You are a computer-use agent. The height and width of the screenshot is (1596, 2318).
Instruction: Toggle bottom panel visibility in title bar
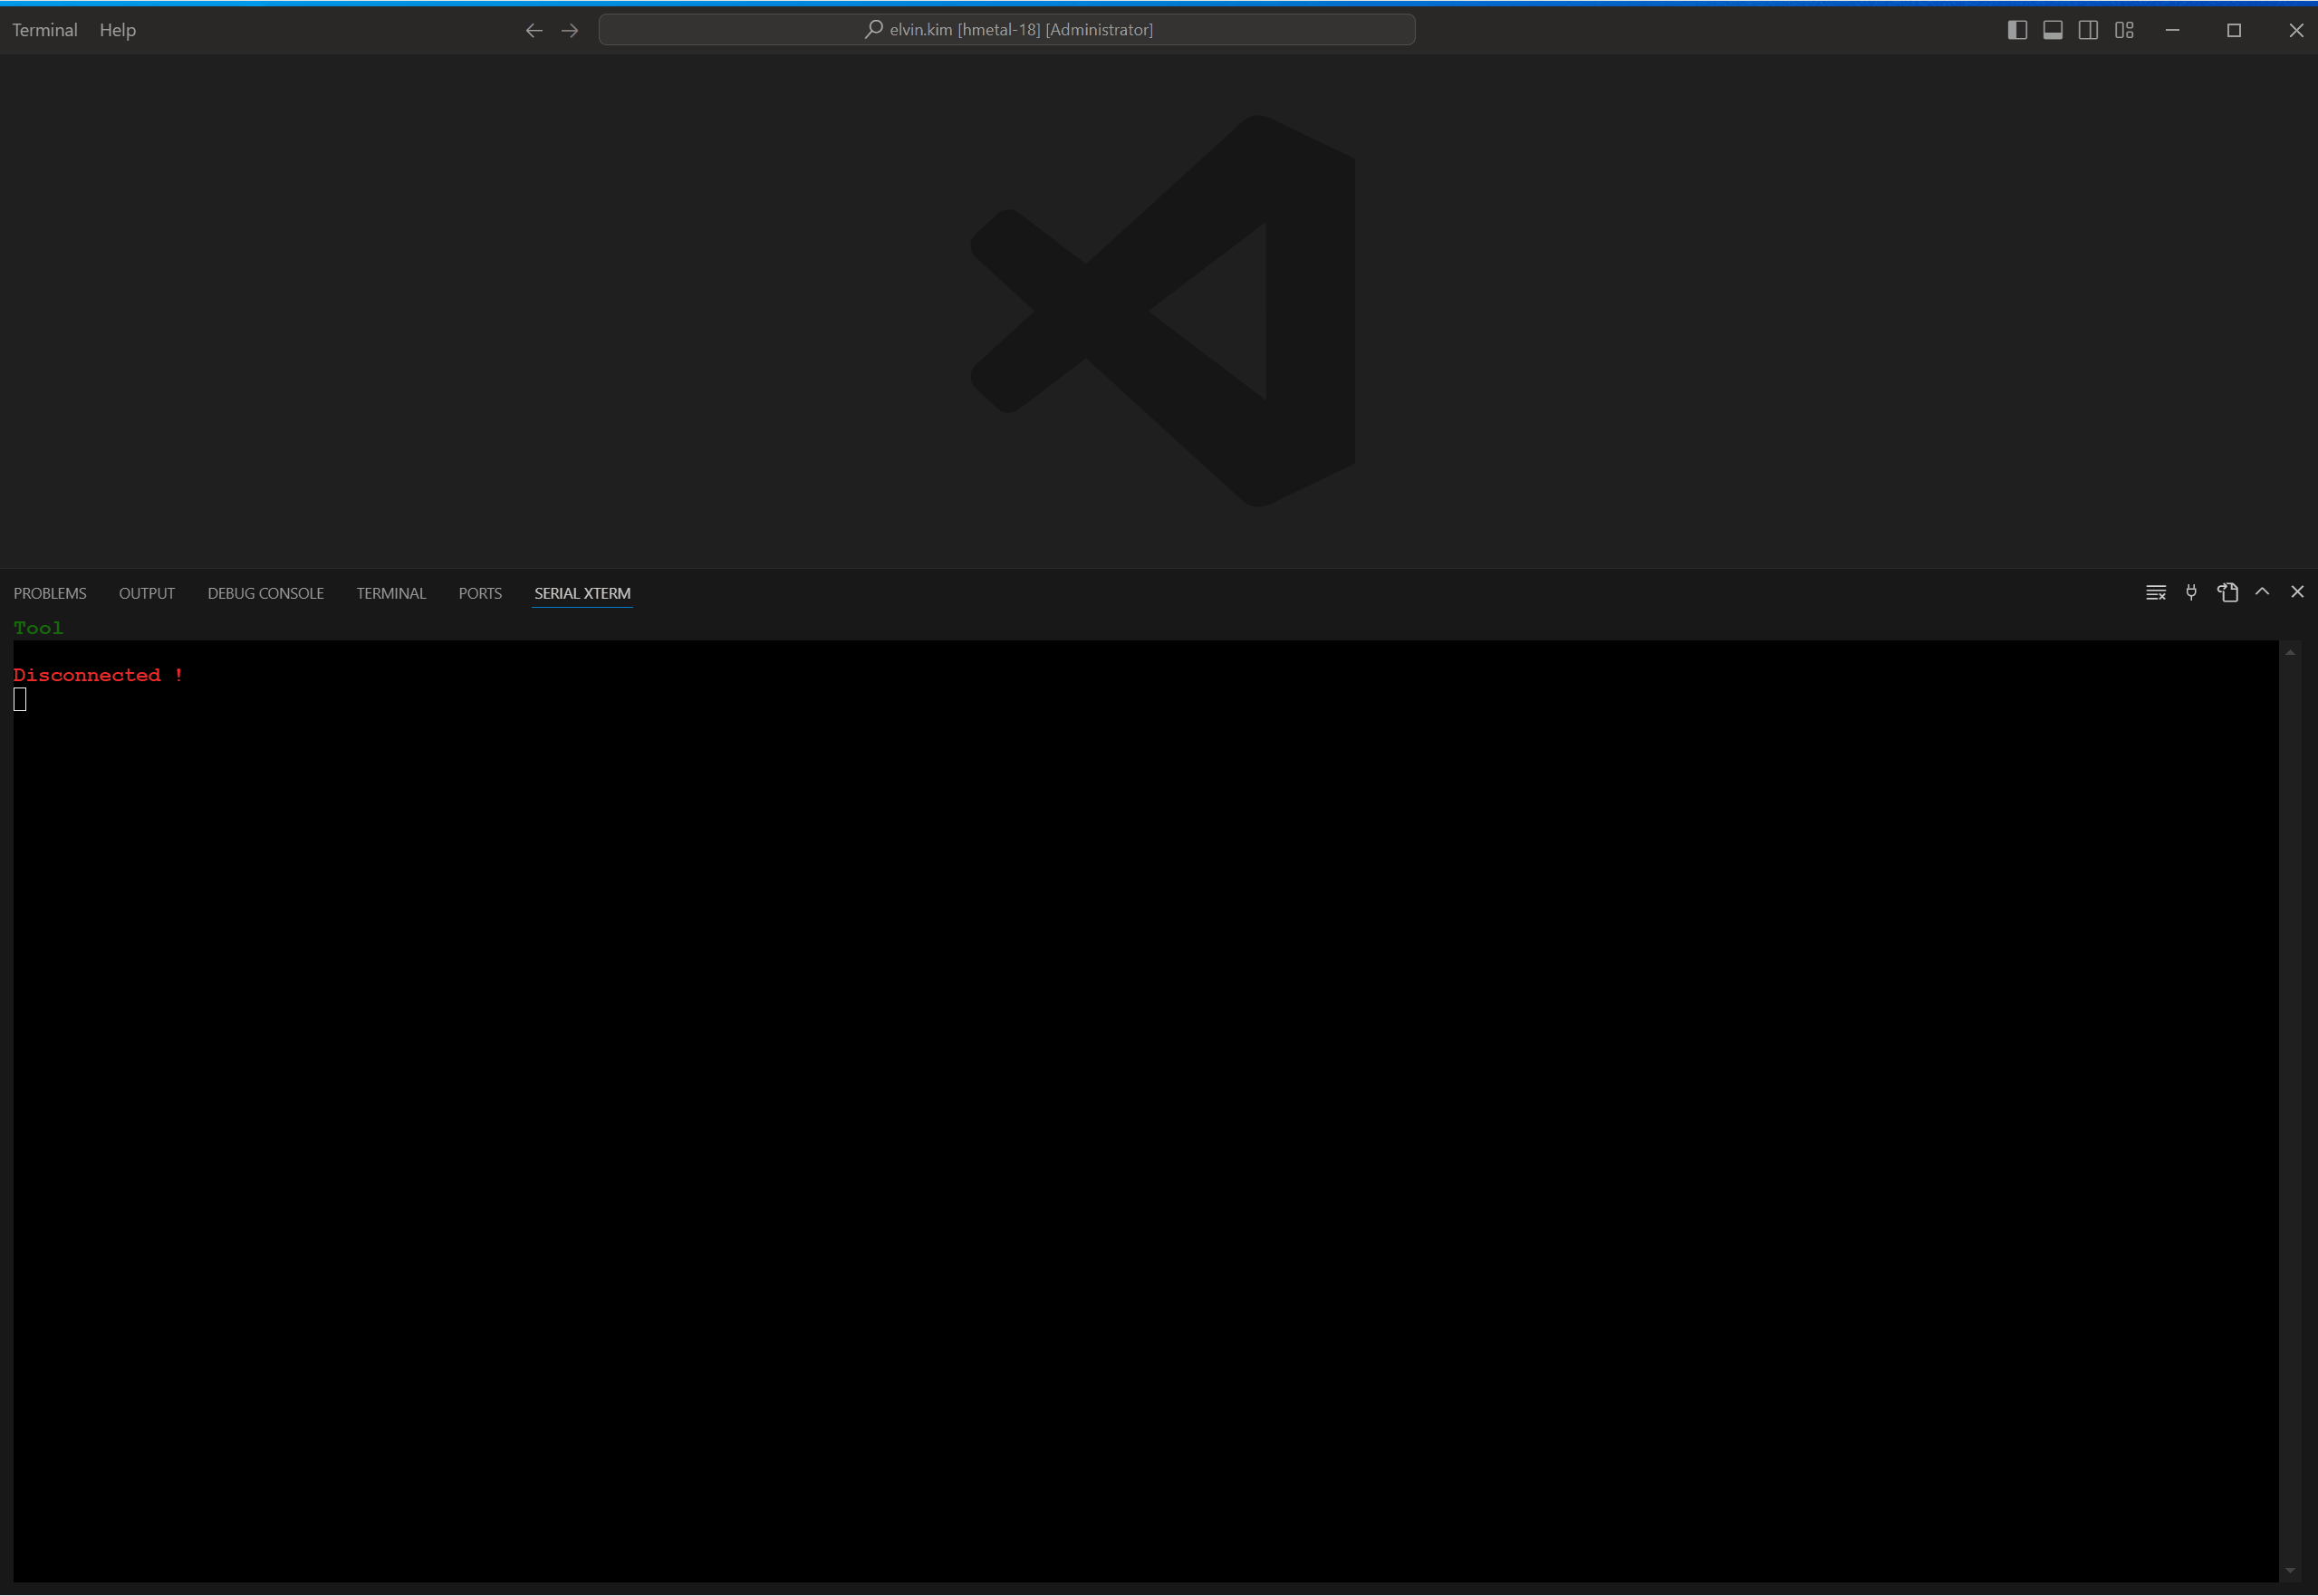pyautogui.click(x=2053, y=30)
